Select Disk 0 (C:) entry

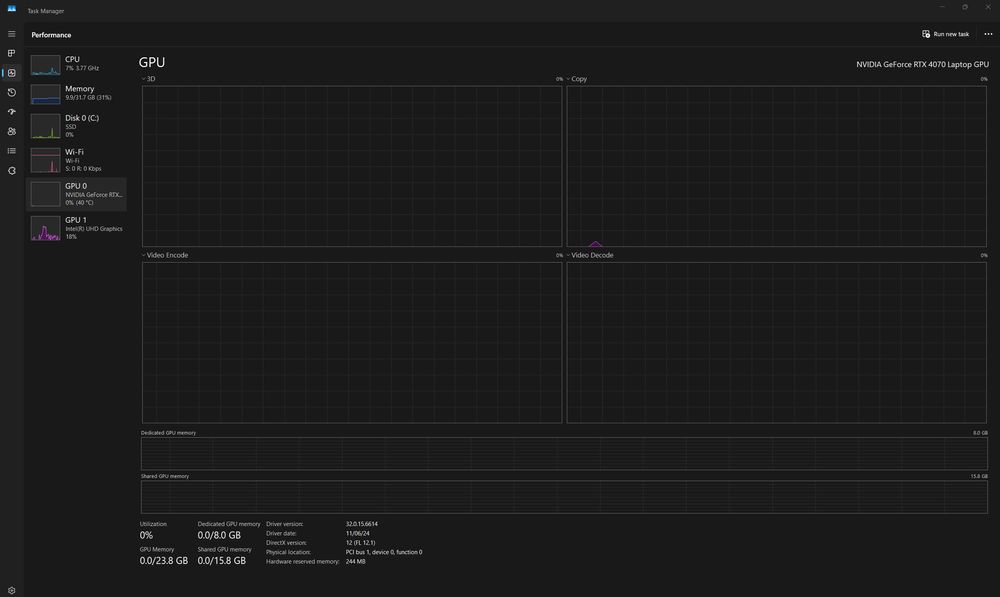point(76,126)
